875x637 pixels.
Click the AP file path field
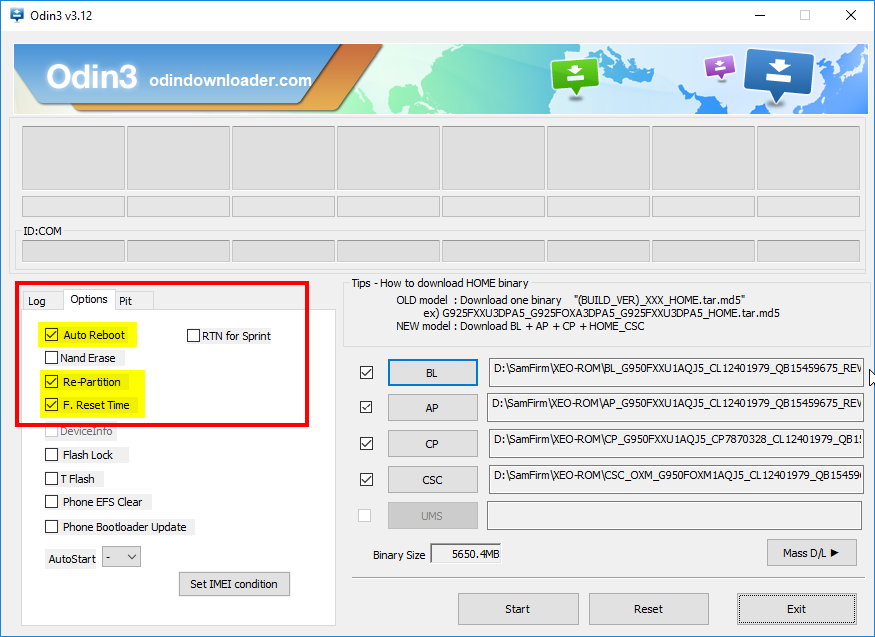675,408
